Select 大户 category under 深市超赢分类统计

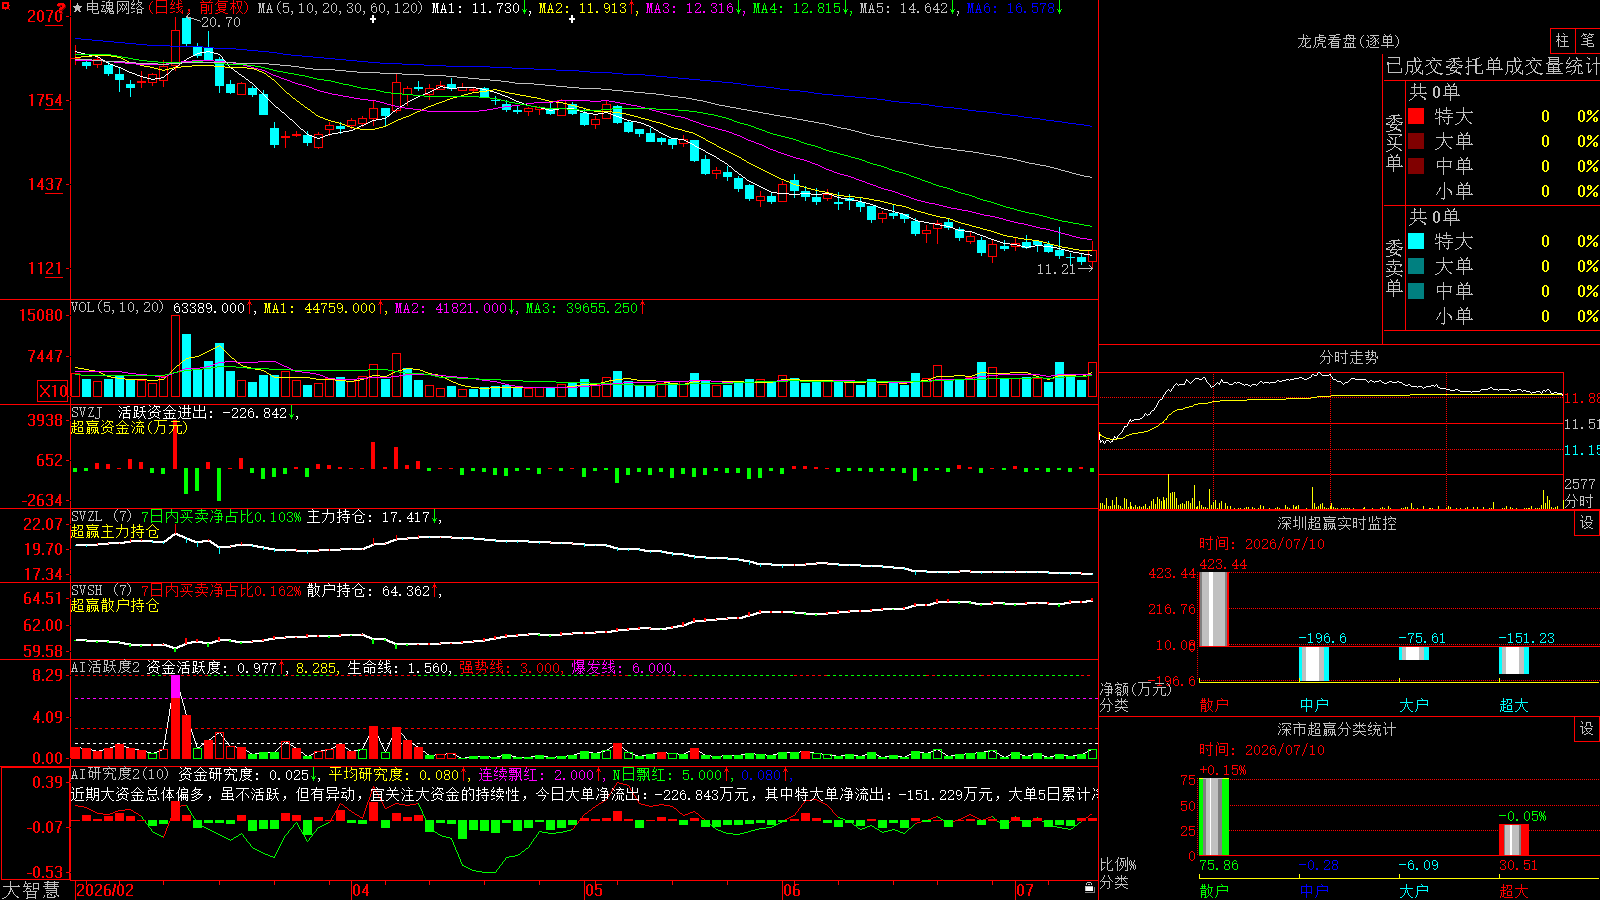[1414, 890]
